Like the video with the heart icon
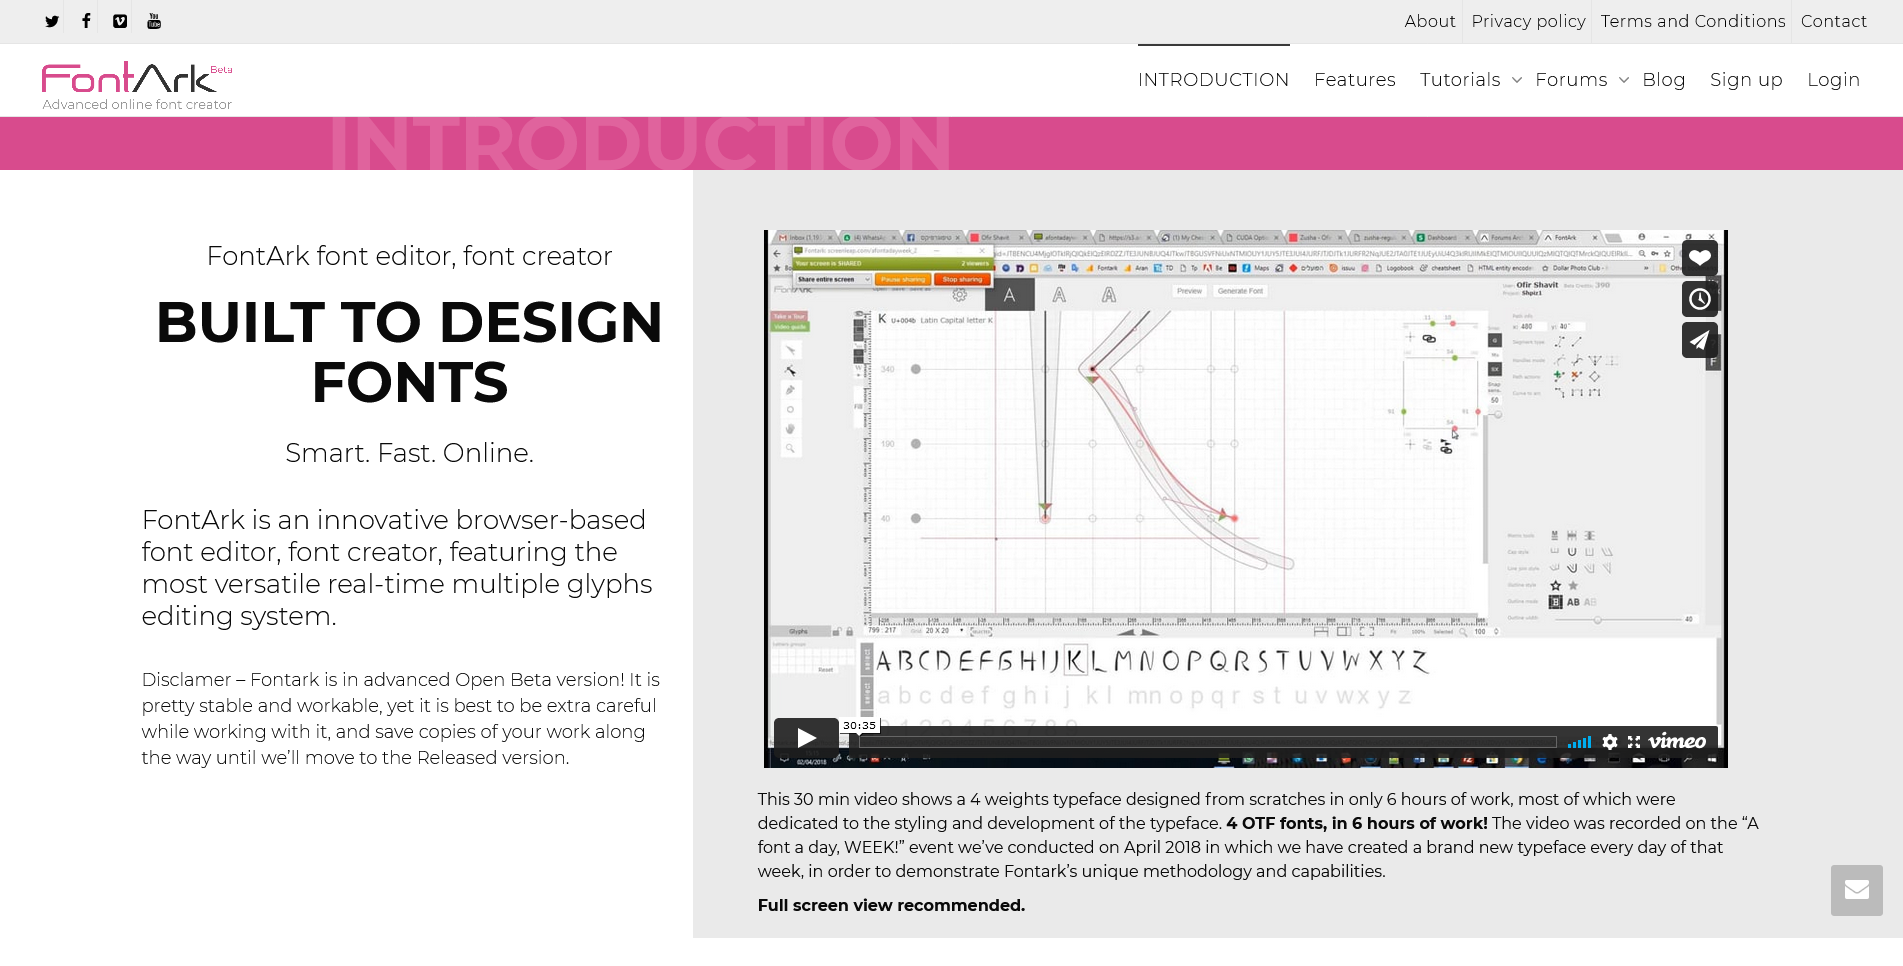 (x=1700, y=258)
